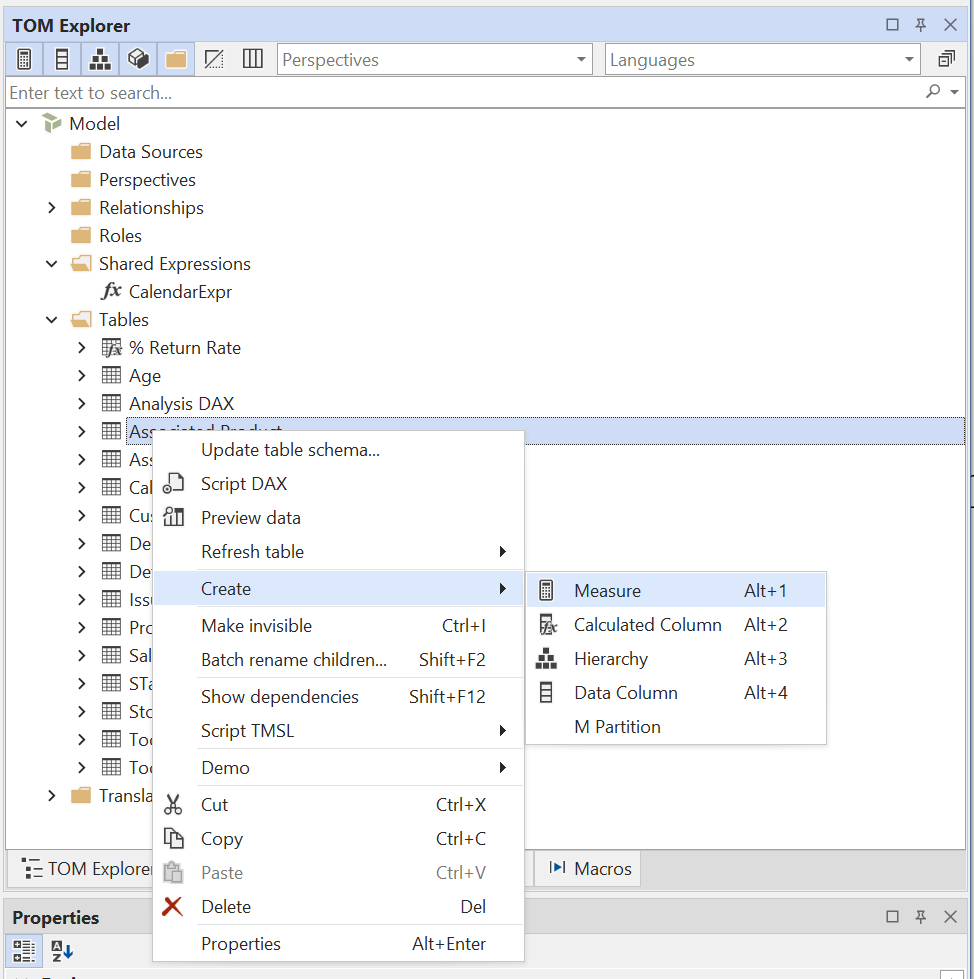Screen dimensions: 974x979
Task: Toggle display folders view button
Action: pos(176,60)
